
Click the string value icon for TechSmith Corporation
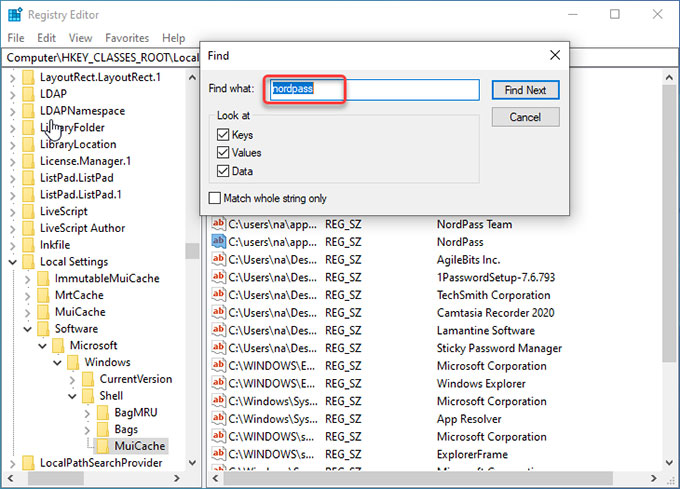point(219,295)
